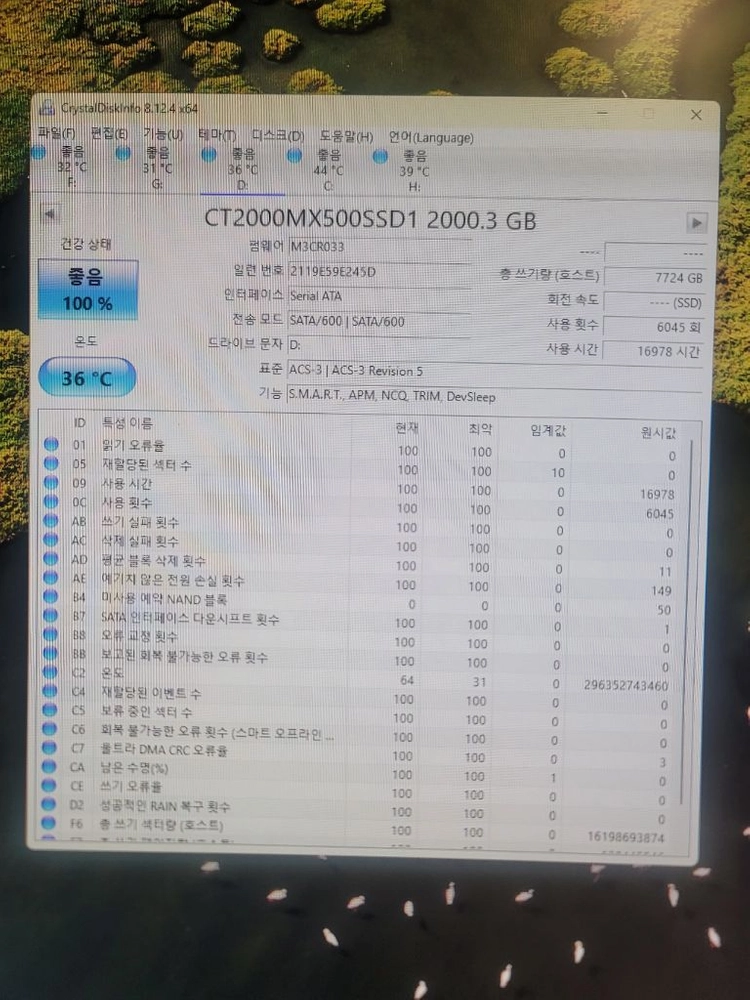Click the standard field ACS-3 | ACS-3 Revision 5

(494, 371)
